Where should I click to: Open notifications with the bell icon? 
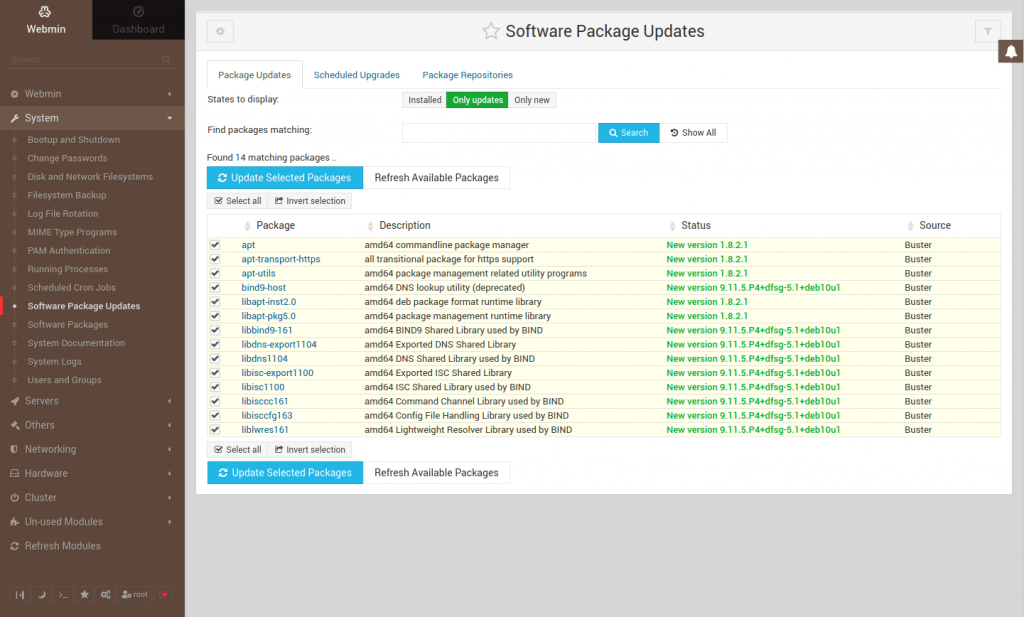[1010, 51]
